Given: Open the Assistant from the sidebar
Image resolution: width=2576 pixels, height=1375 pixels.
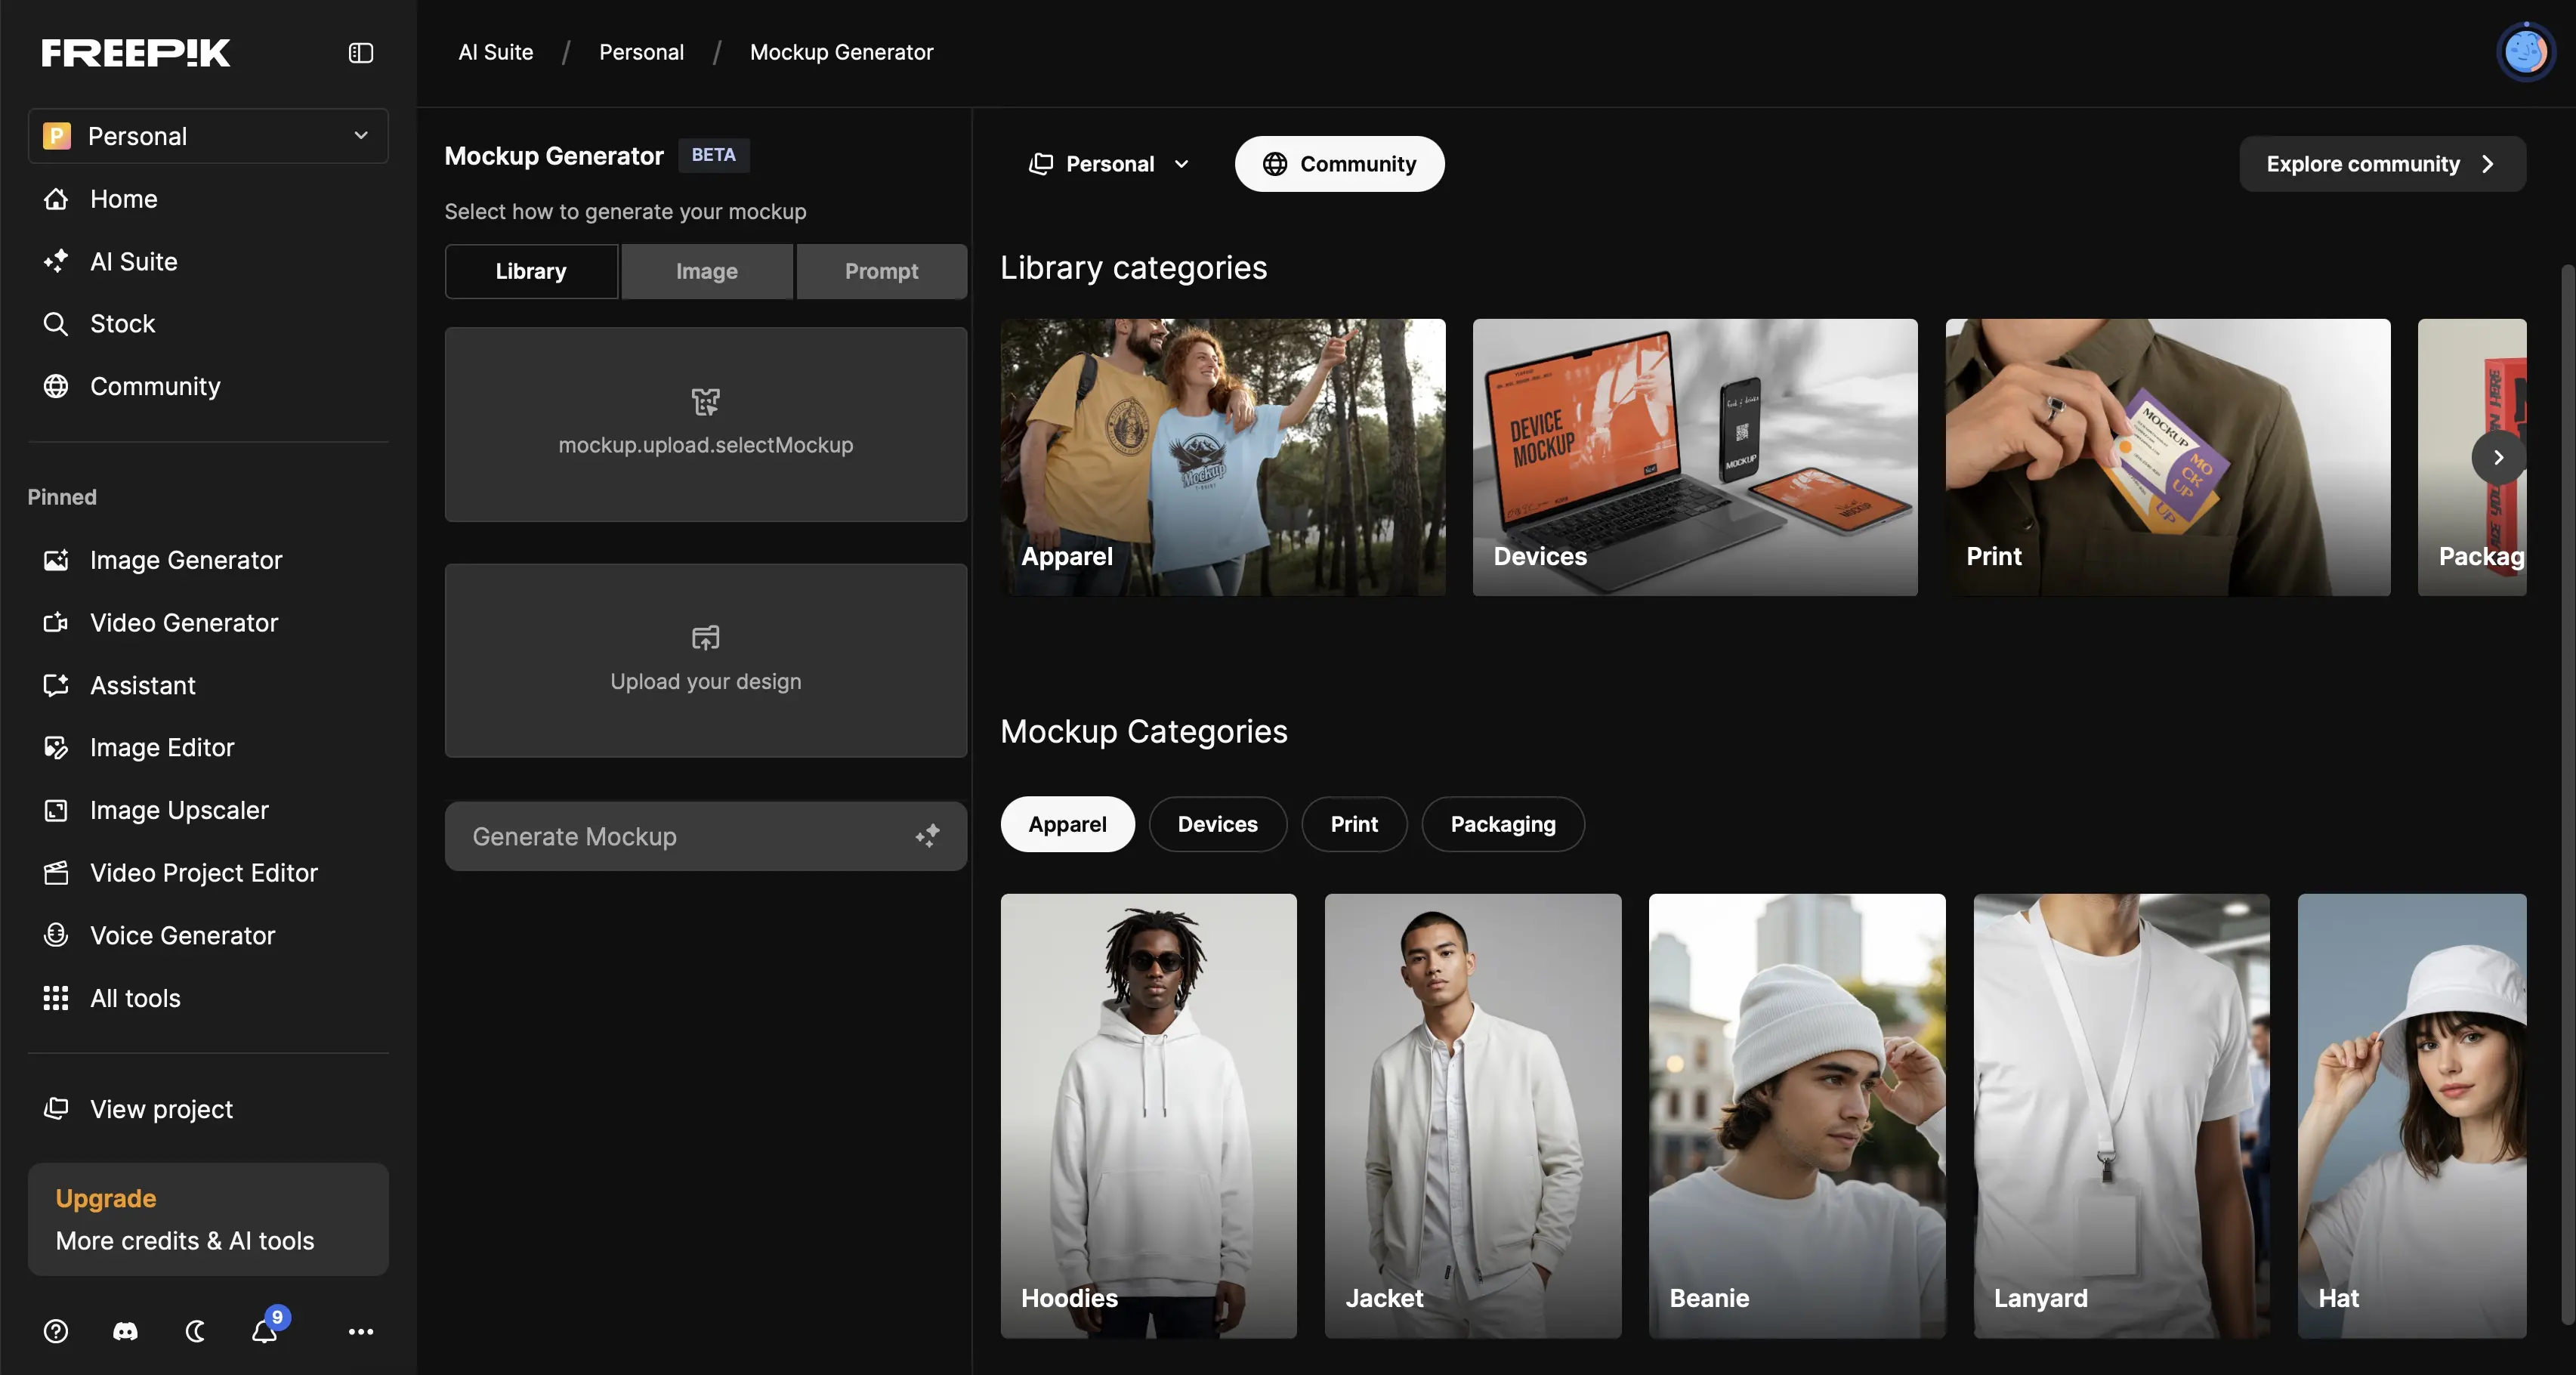Looking at the screenshot, I should pos(142,685).
